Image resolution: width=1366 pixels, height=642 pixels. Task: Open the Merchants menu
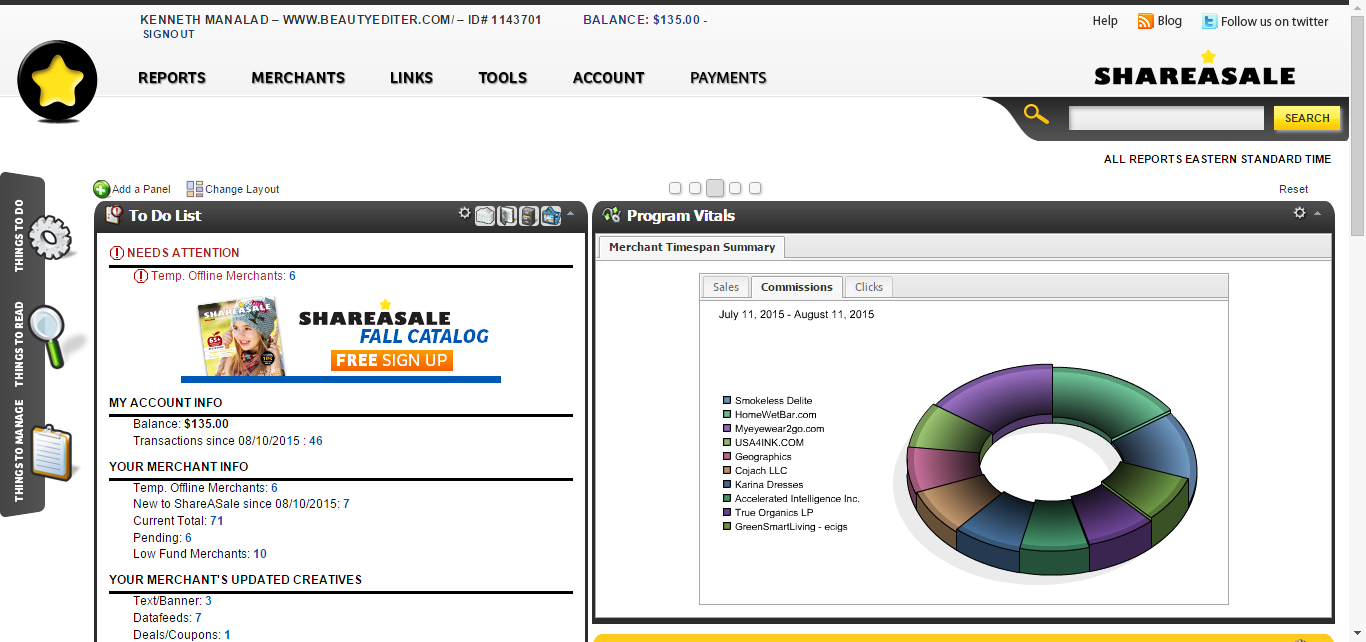point(298,78)
